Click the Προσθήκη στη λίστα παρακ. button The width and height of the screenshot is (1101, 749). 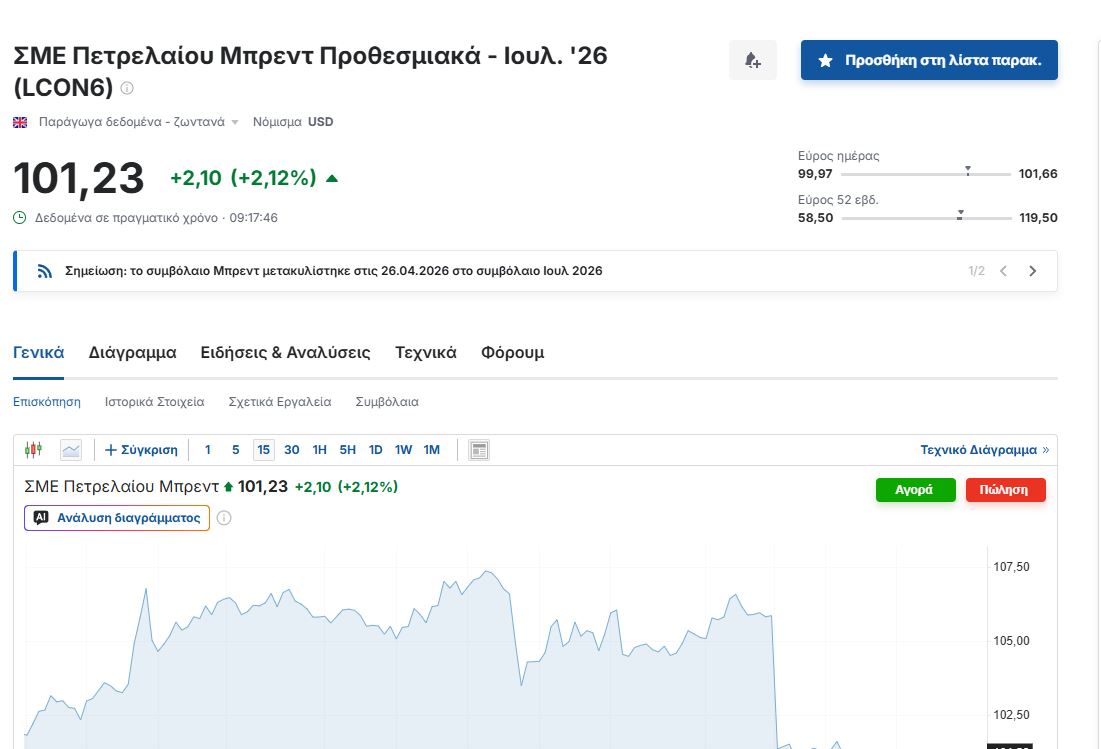coord(929,61)
